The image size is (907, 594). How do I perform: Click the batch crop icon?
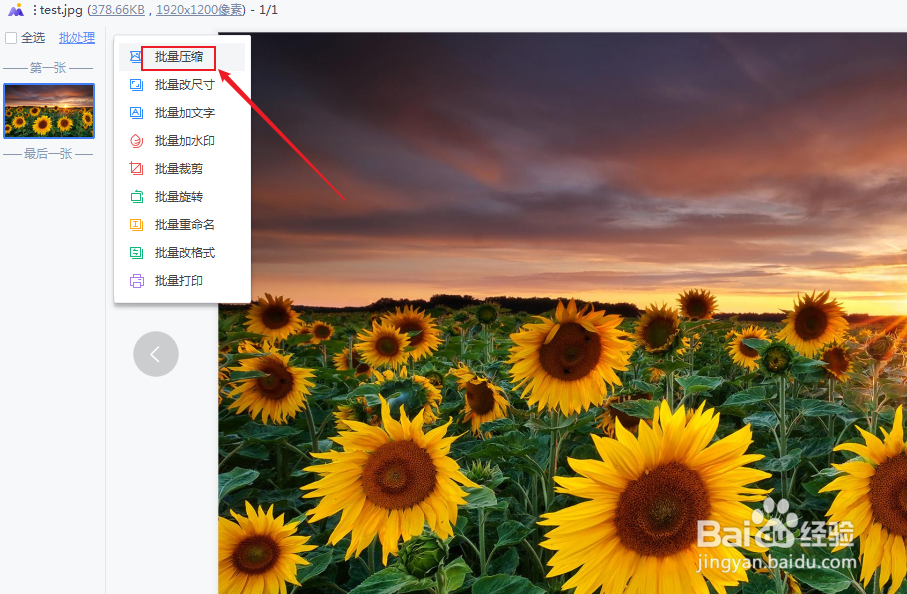click(x=136, y=168)
